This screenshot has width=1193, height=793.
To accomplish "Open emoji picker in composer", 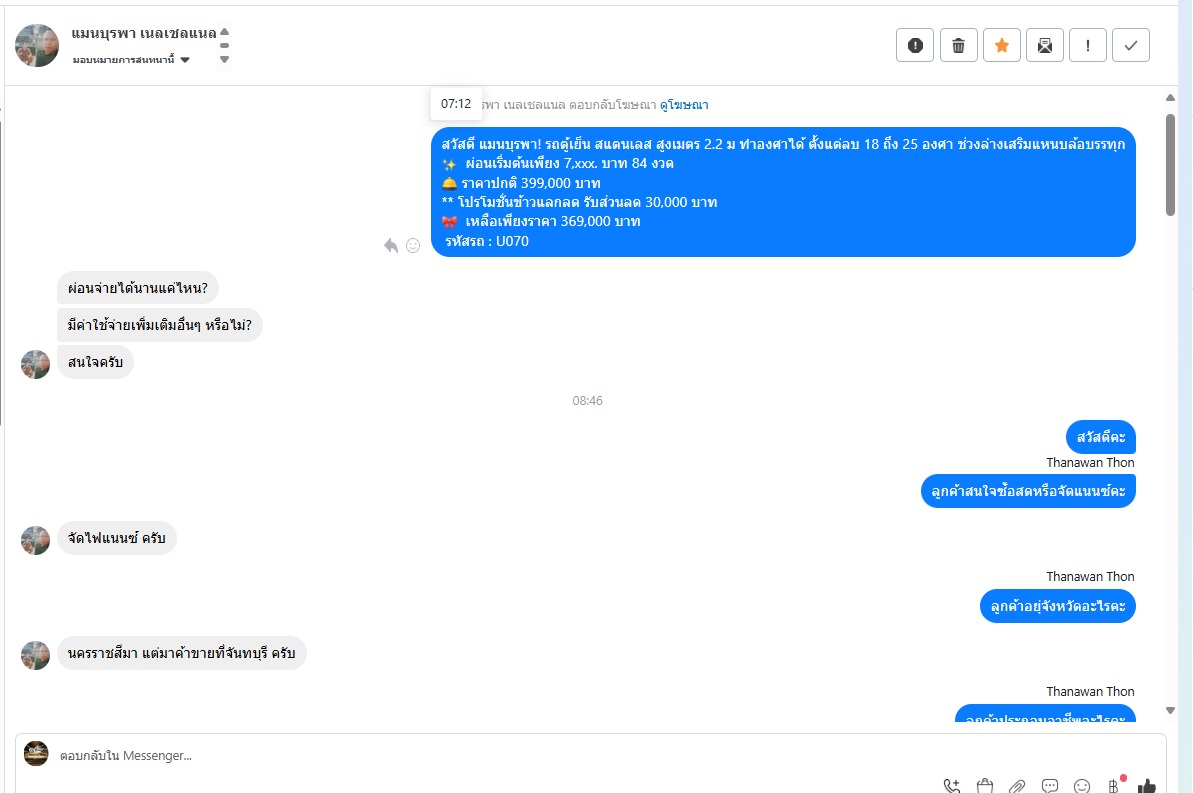I will (1082, 785).
